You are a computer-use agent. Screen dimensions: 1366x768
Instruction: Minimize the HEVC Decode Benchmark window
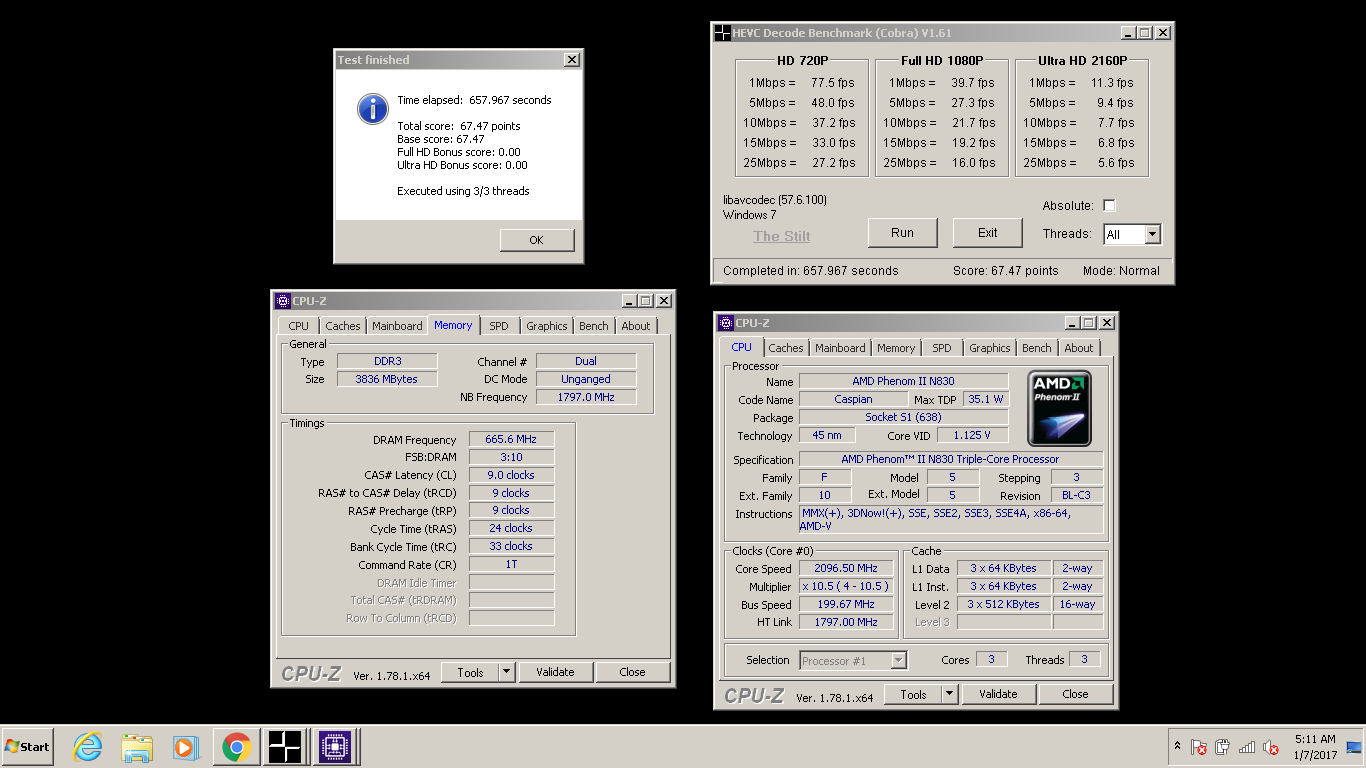click(1128, 33)
